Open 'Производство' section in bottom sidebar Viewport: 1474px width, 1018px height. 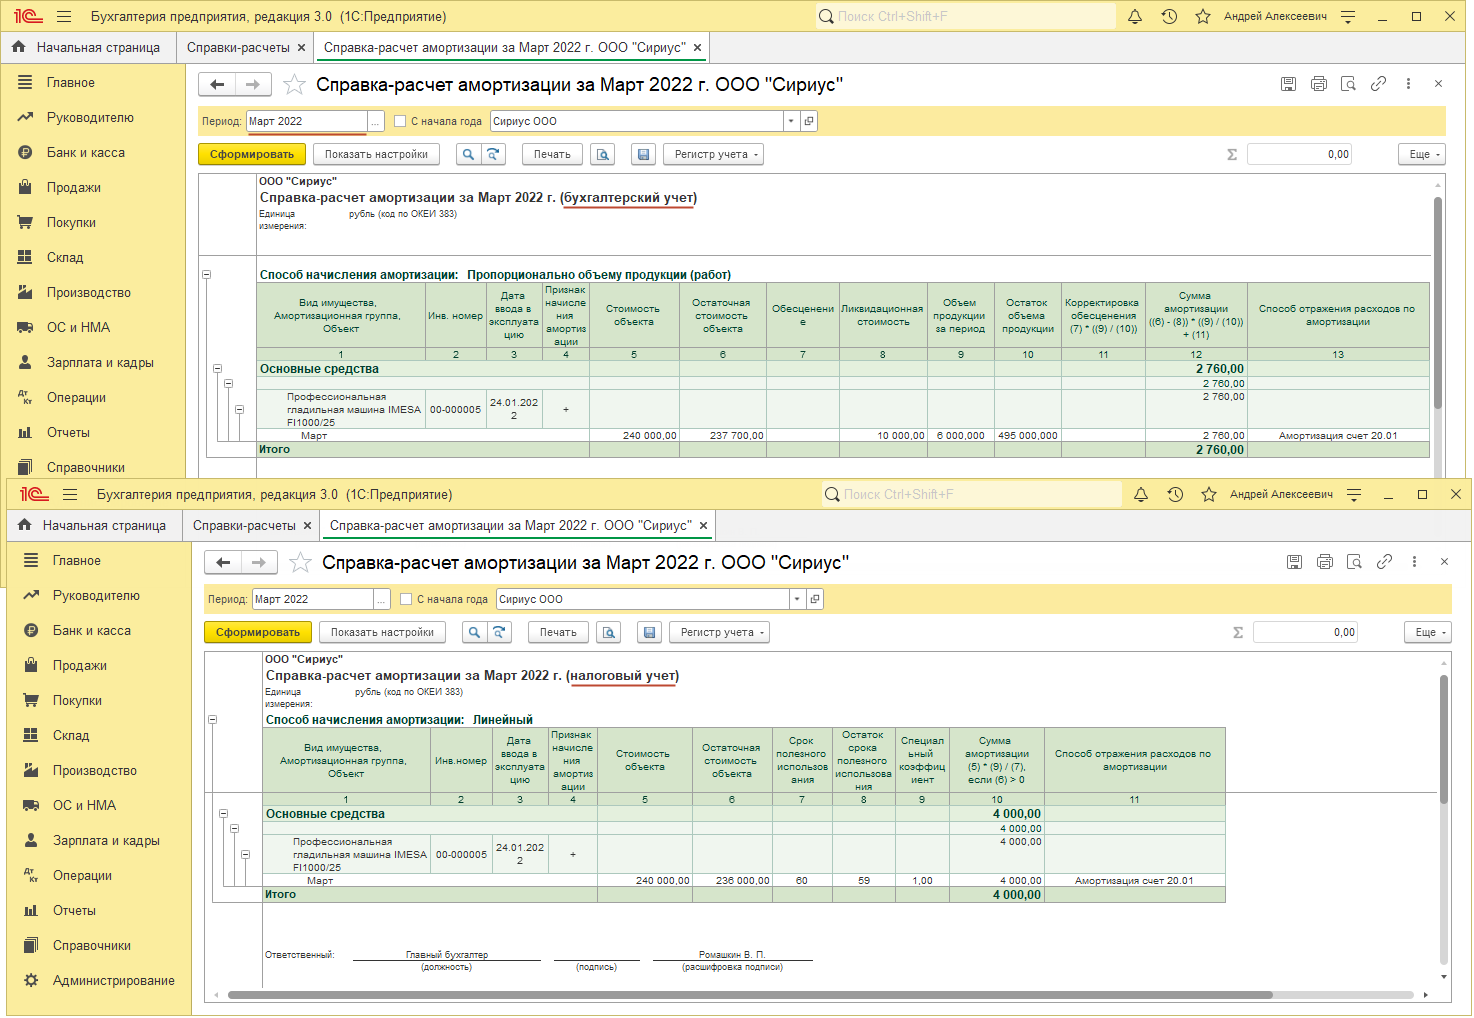click(x=95, y=771)
